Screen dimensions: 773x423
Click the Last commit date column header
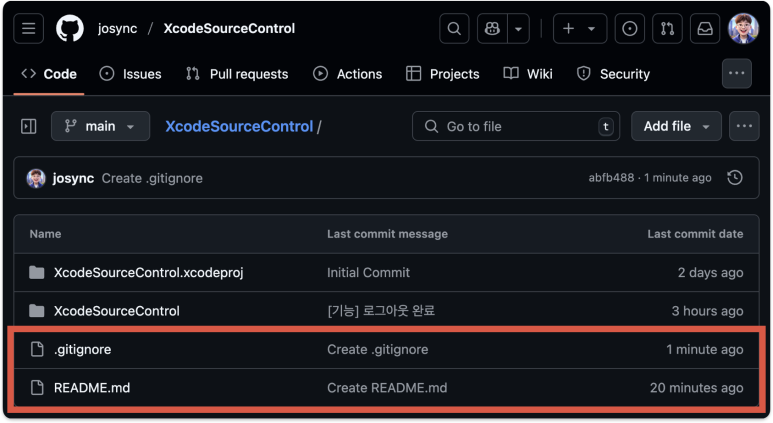695,234
